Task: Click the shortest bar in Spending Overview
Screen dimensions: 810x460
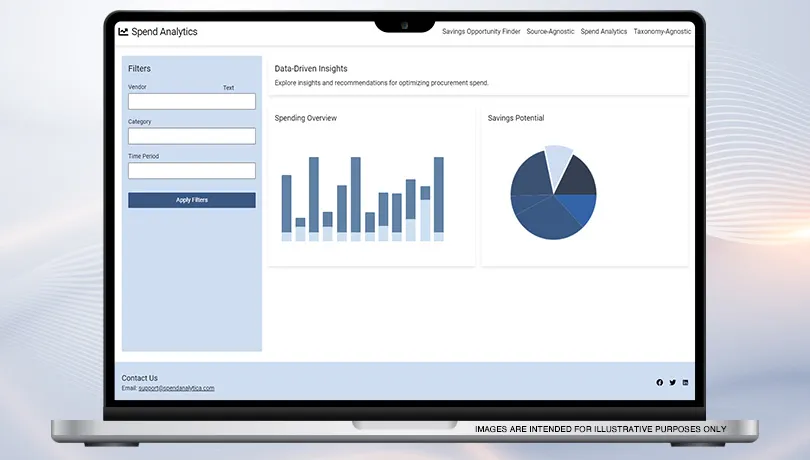Action: [x=300, y=228]
